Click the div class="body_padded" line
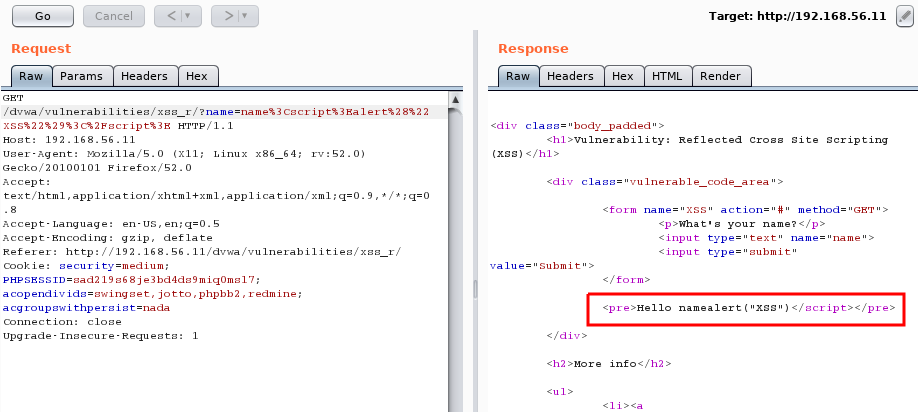Image resolution: width=918 pixels, height=412 pixels. click(x=577, y=126)
